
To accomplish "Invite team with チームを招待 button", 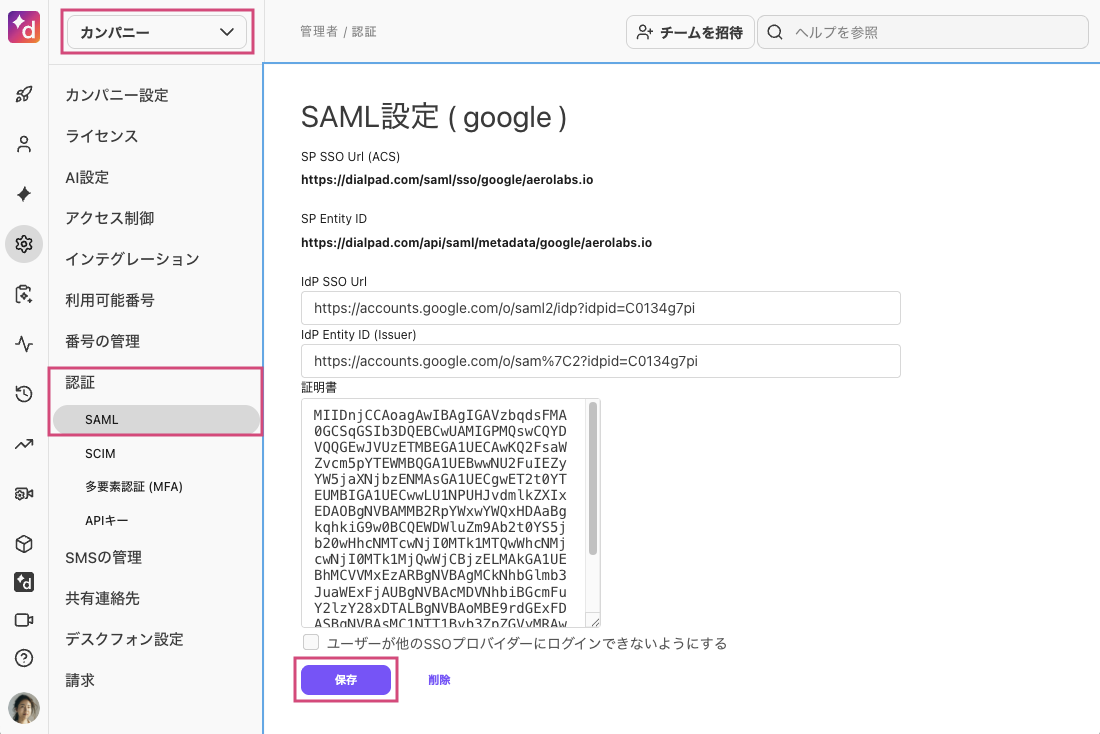I will [689, 32].
